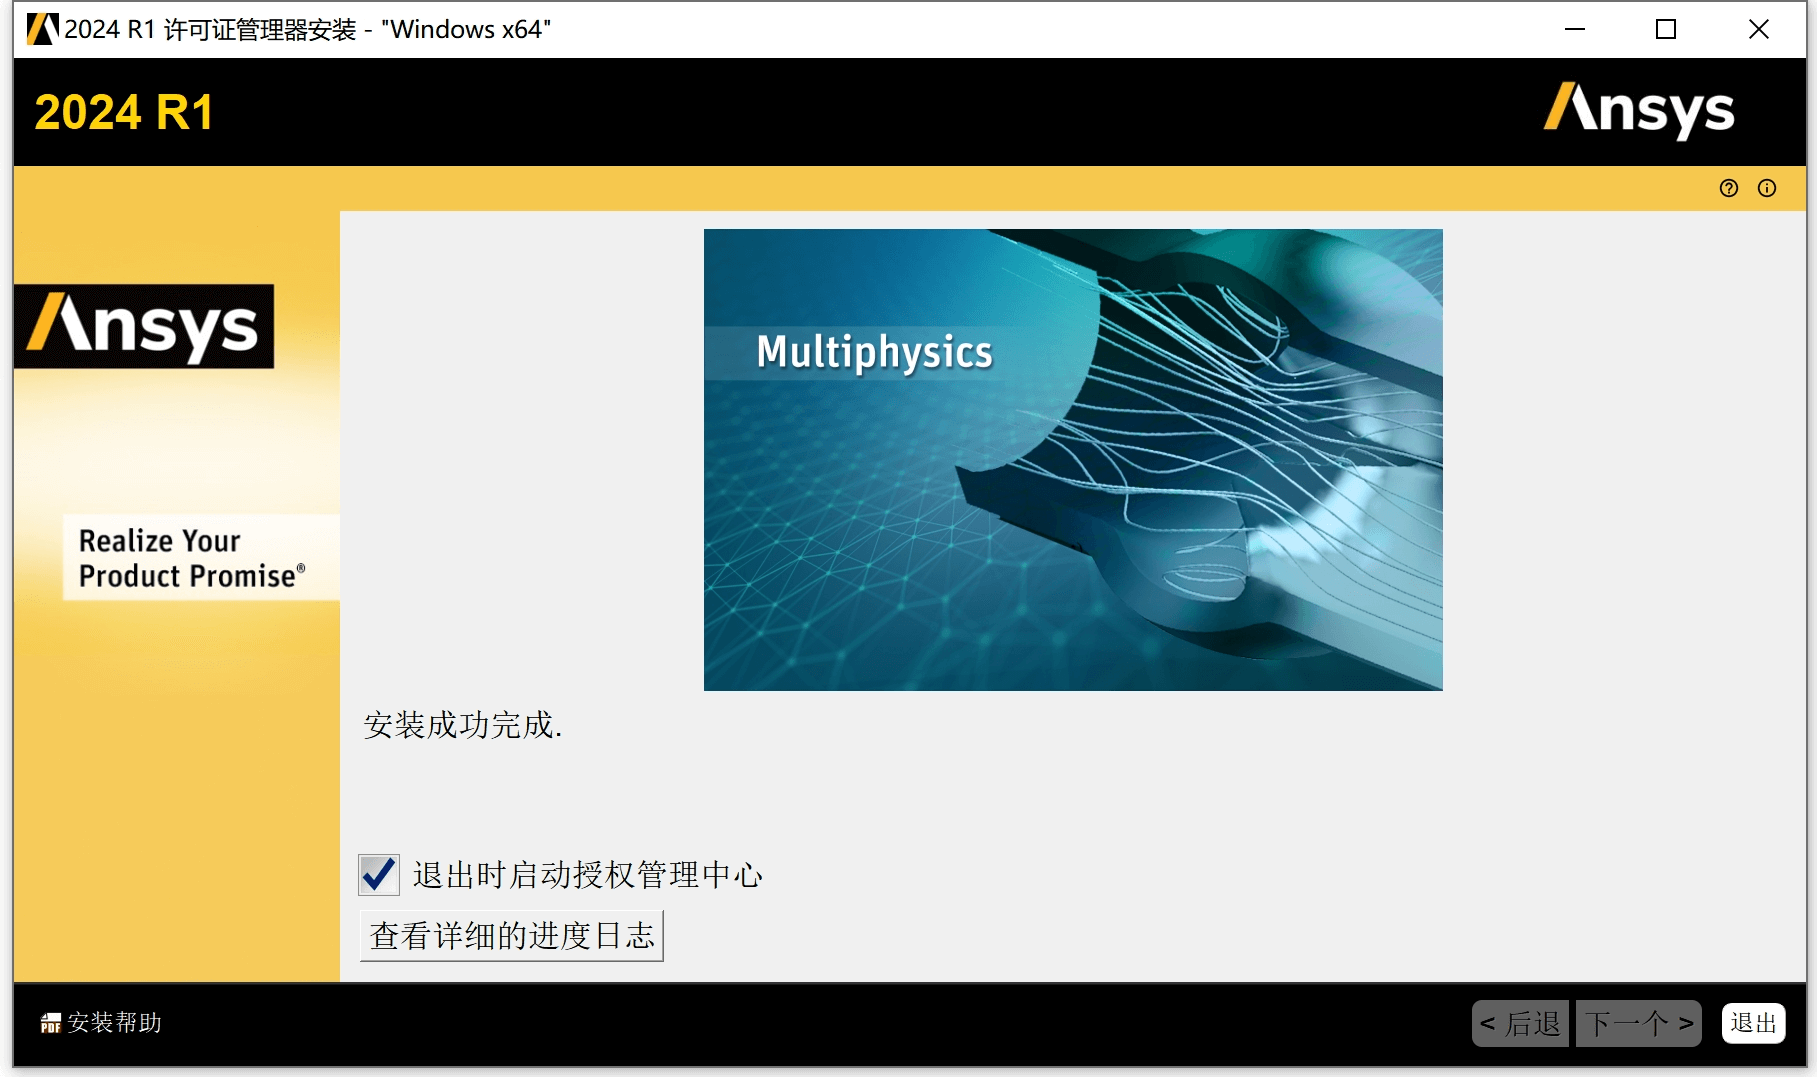The height and width of the screenshot is (1077, 1817).
Task: Click the 2024 R1 header text
Action: pos(124,112)
